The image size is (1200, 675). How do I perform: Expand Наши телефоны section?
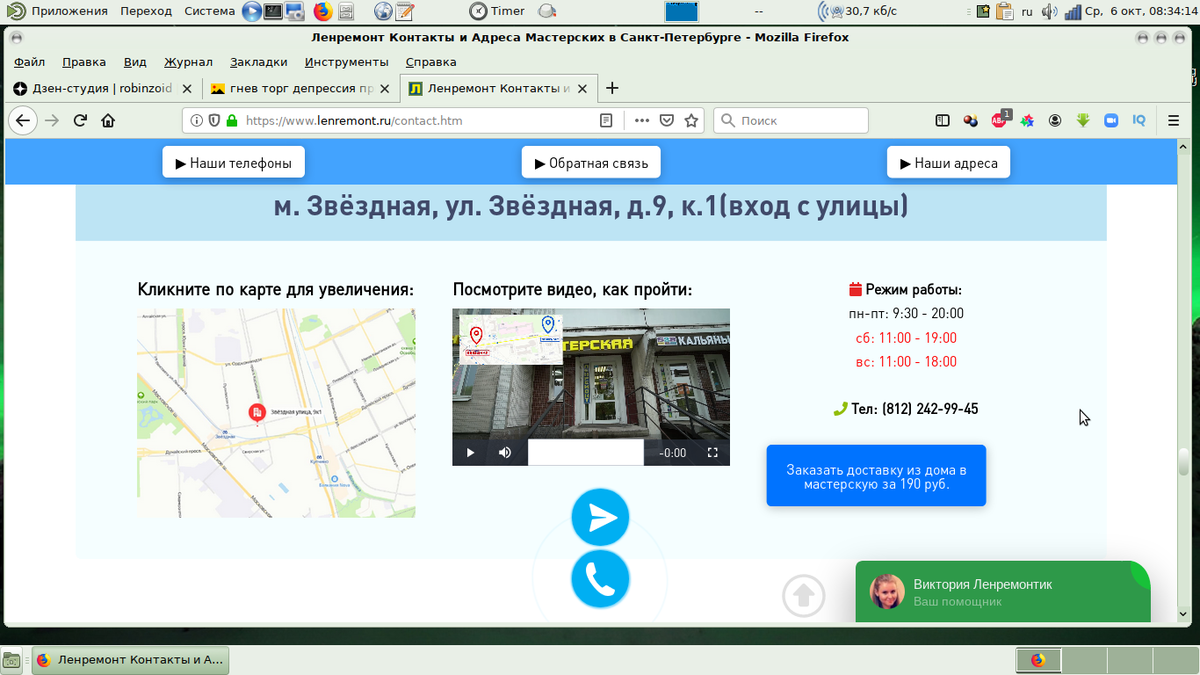coord(233,163)
